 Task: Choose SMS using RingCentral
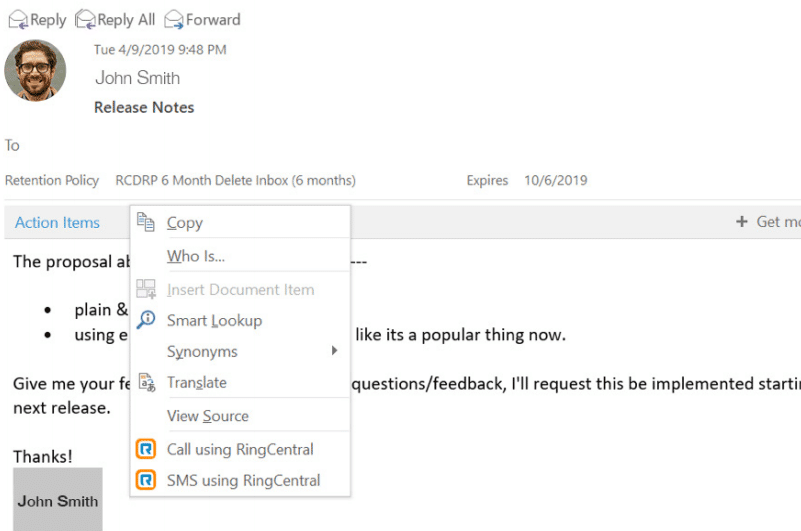(240, 480)
